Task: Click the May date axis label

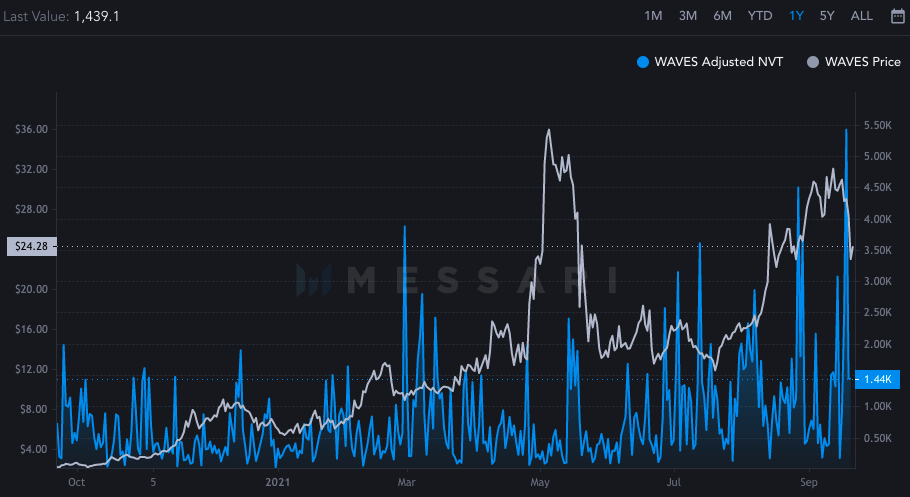Action: point(540,482)
